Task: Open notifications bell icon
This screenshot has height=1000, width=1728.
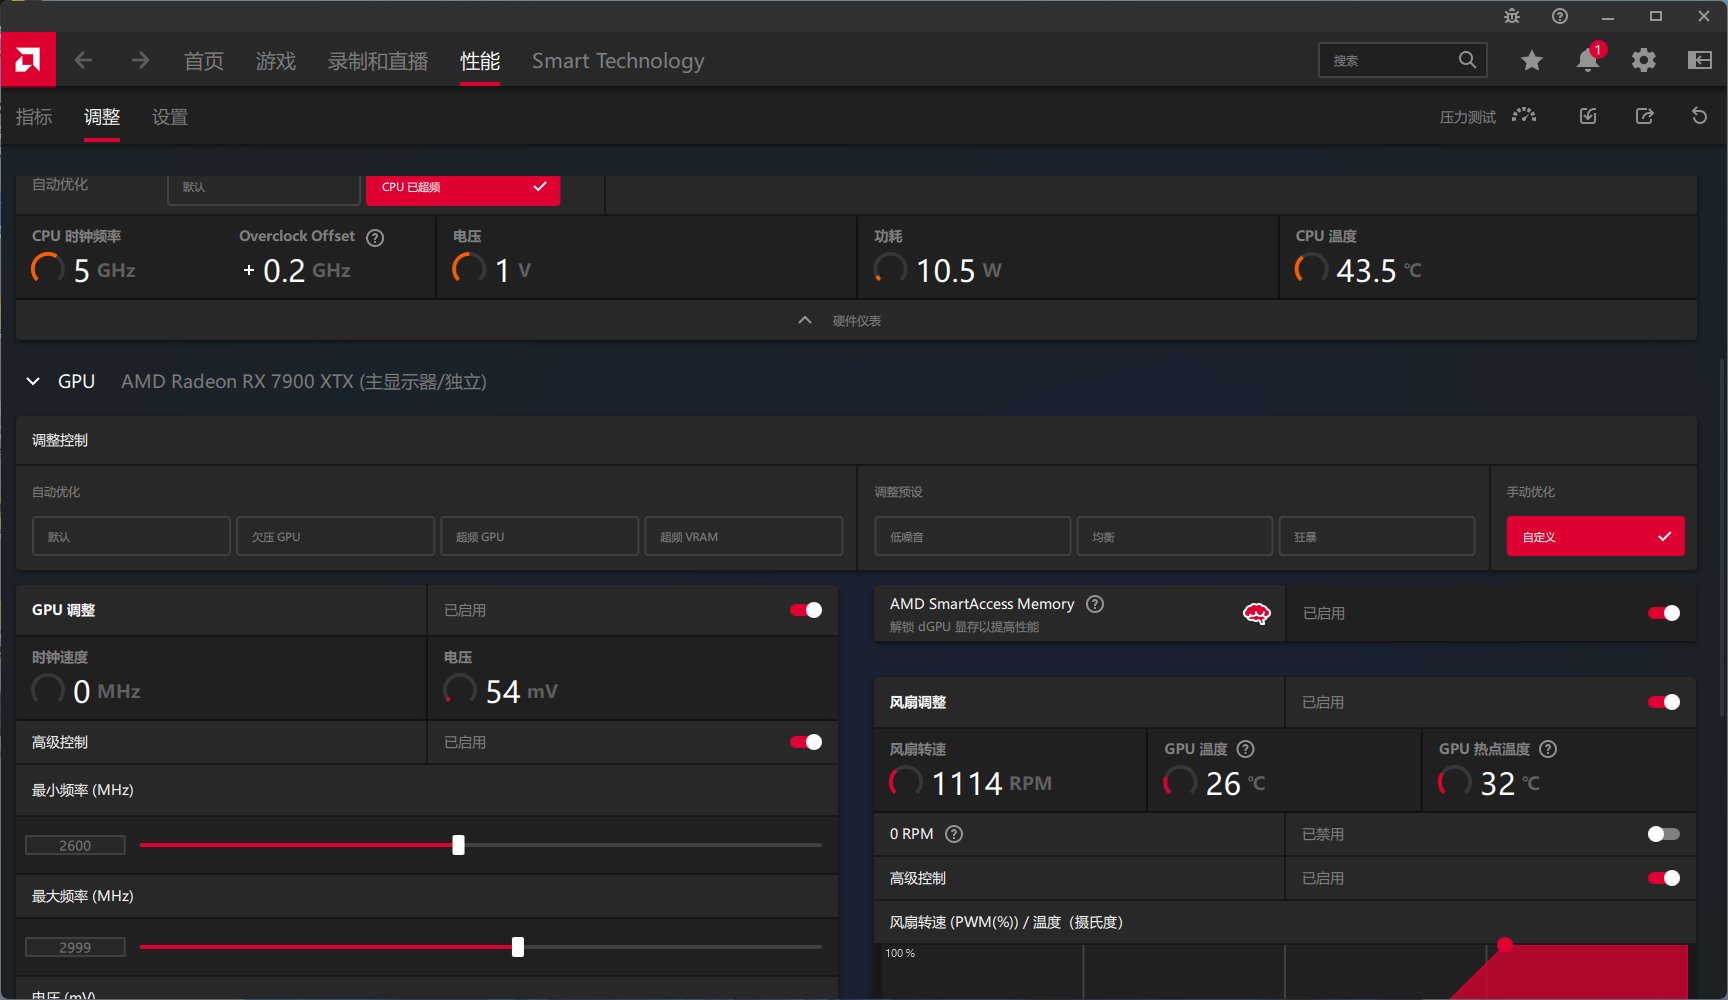Action: (x=1587, y=60)
